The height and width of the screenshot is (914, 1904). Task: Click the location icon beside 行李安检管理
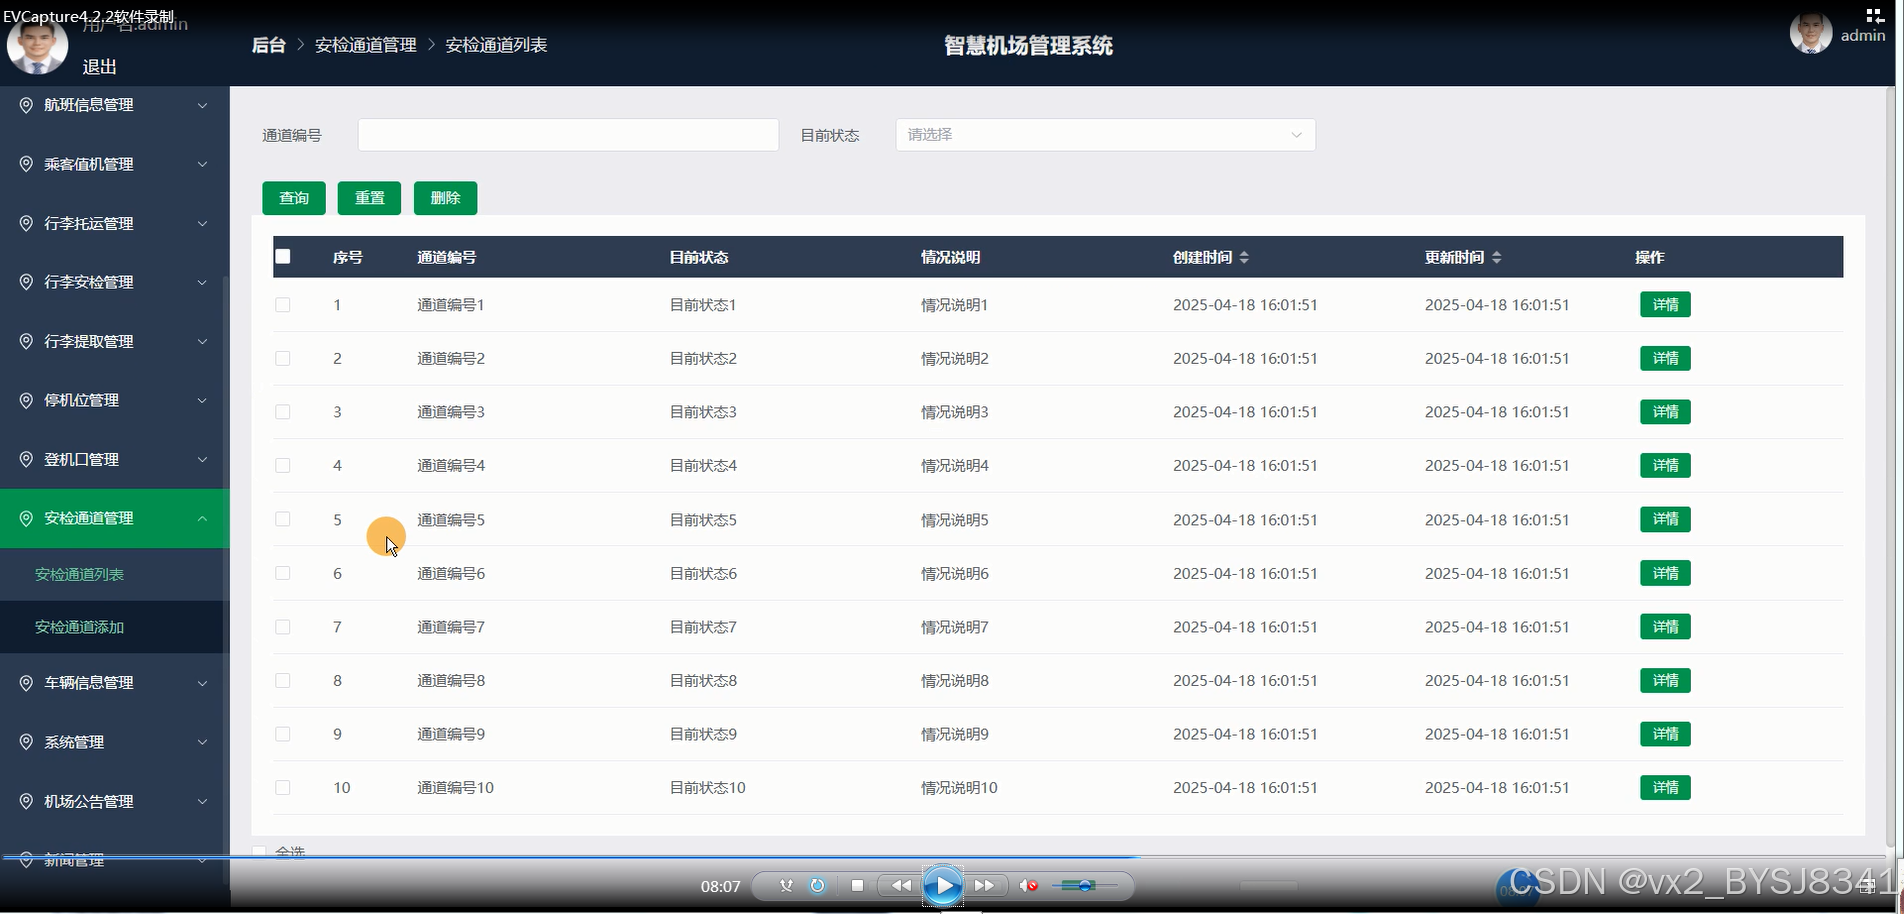(x=26, y=282)
